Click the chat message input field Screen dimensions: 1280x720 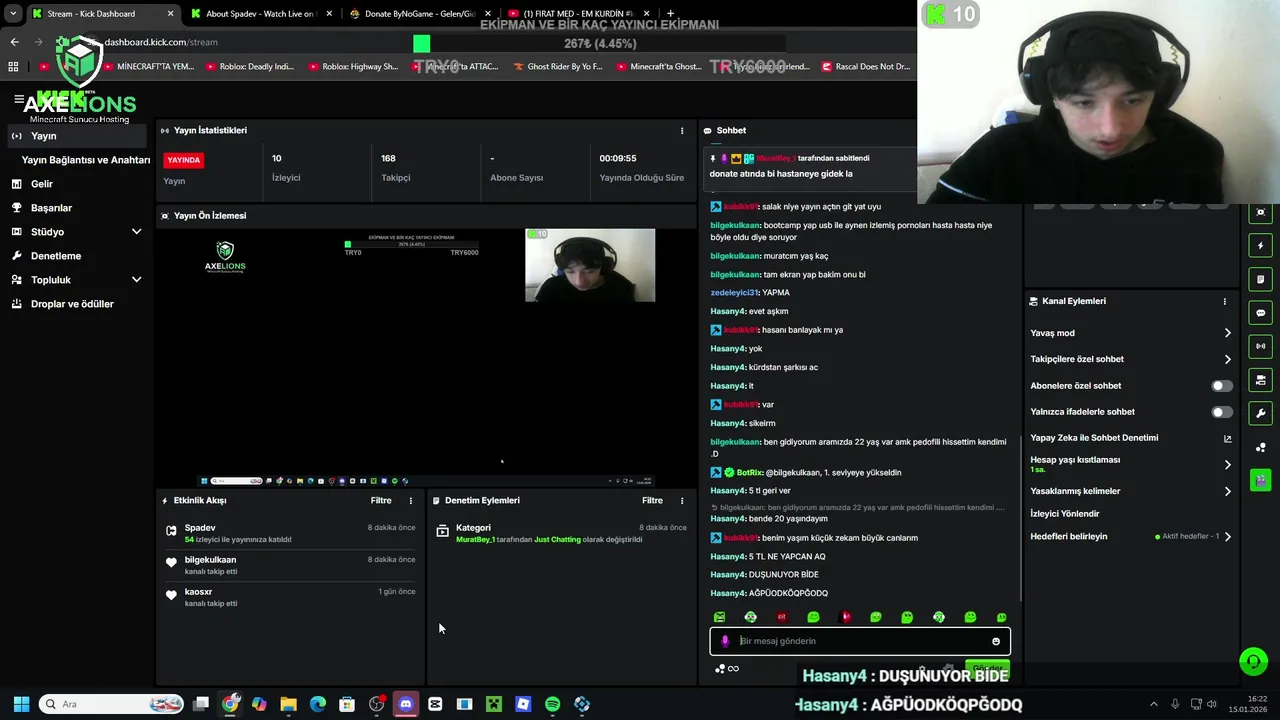(860, 641)
